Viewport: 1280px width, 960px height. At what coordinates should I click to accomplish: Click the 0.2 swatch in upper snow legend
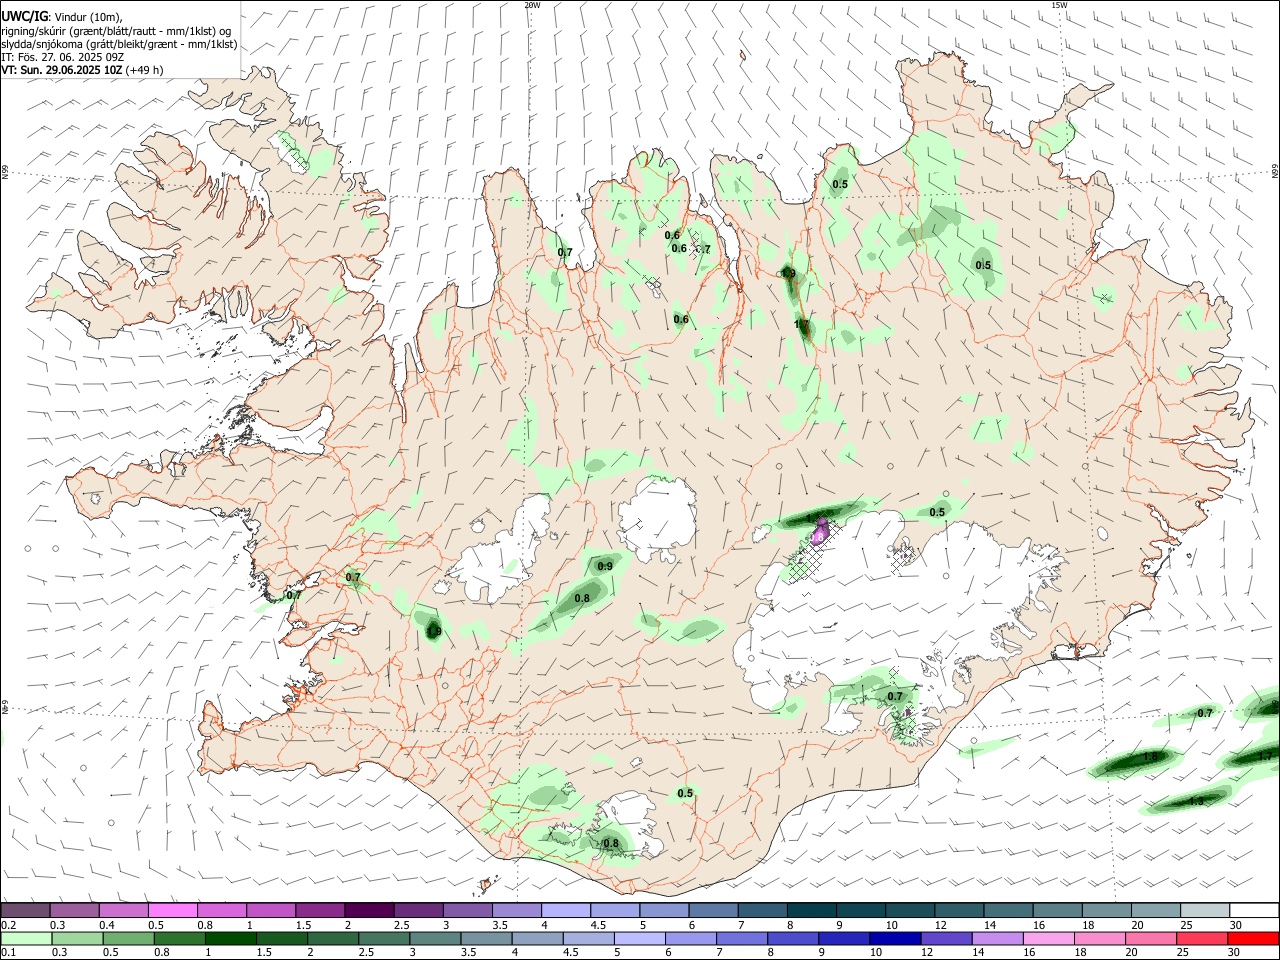tap(25, 910)
